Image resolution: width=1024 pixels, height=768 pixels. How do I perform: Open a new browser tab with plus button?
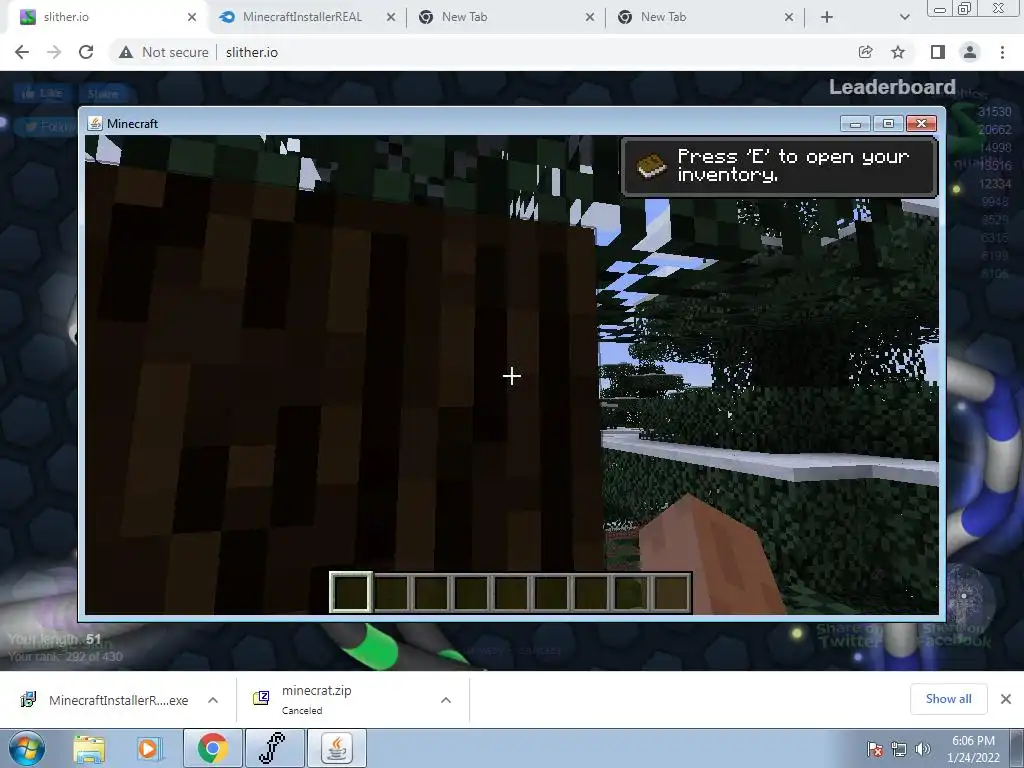pos(827,17)
